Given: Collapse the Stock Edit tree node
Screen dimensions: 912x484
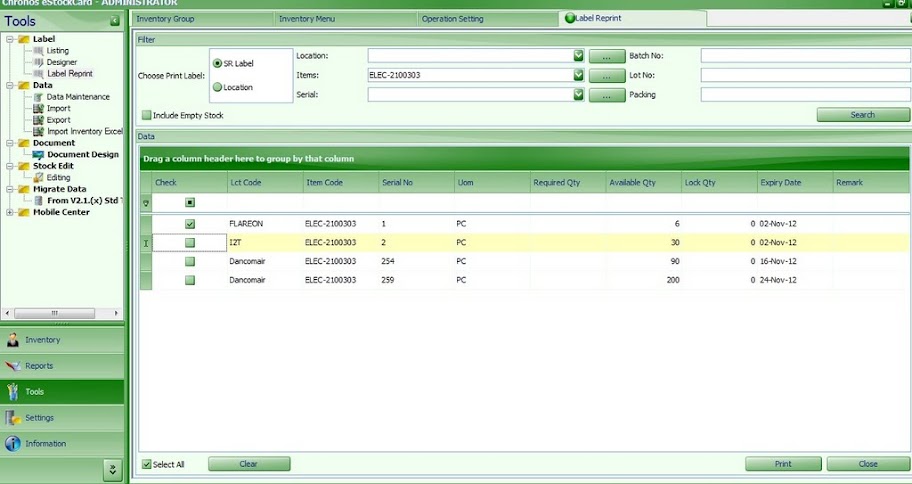Looking at the screenshot, I should tap(10, 166).
